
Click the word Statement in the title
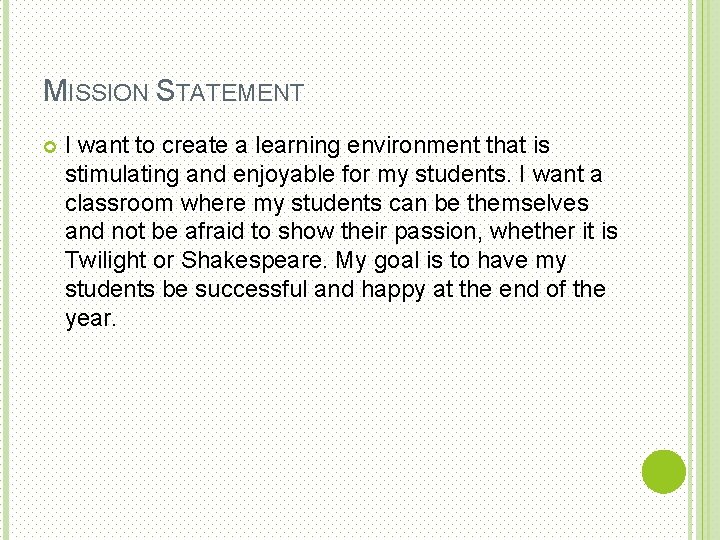(x=230, y=93)
